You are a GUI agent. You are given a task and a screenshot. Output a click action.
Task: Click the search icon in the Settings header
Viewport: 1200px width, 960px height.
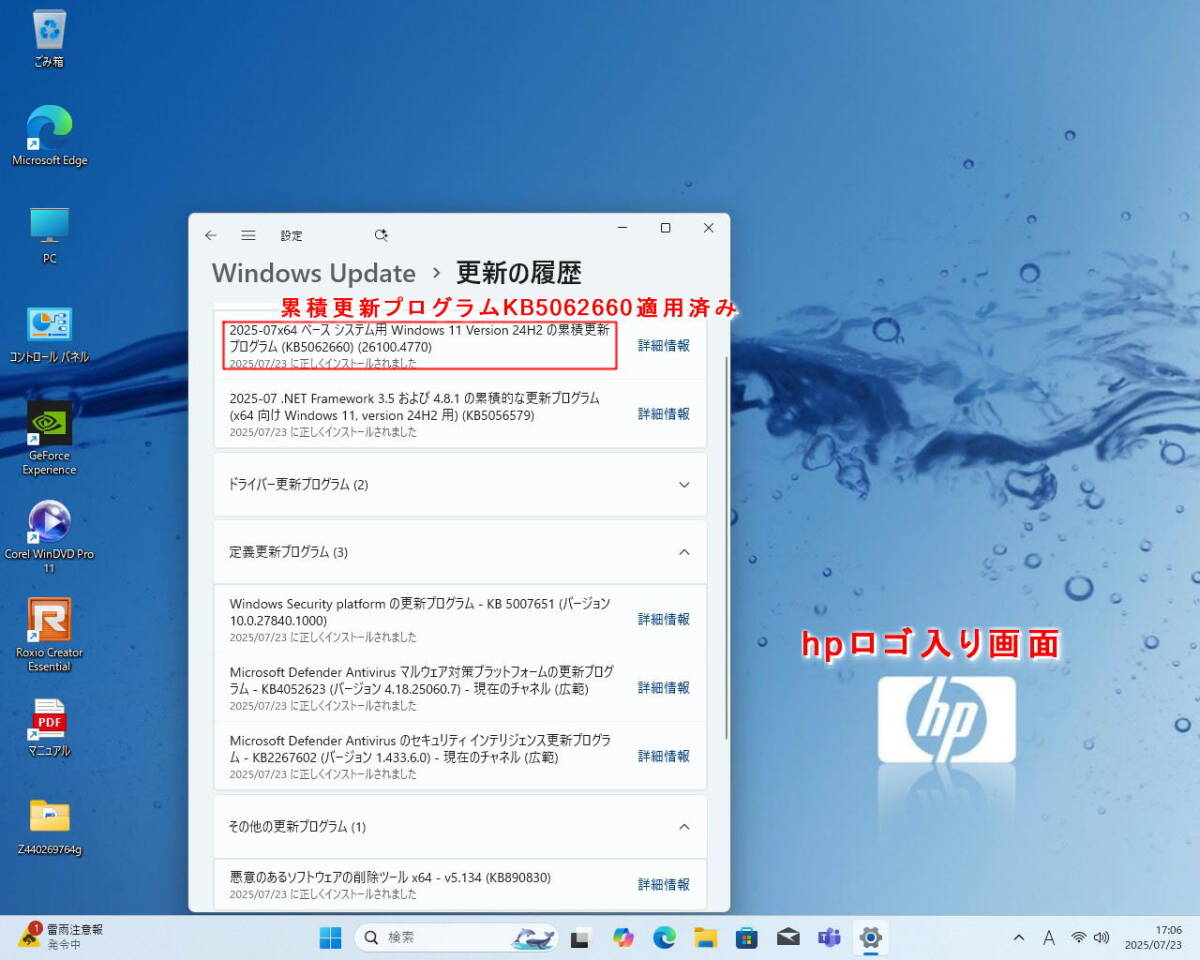(381, 235)
